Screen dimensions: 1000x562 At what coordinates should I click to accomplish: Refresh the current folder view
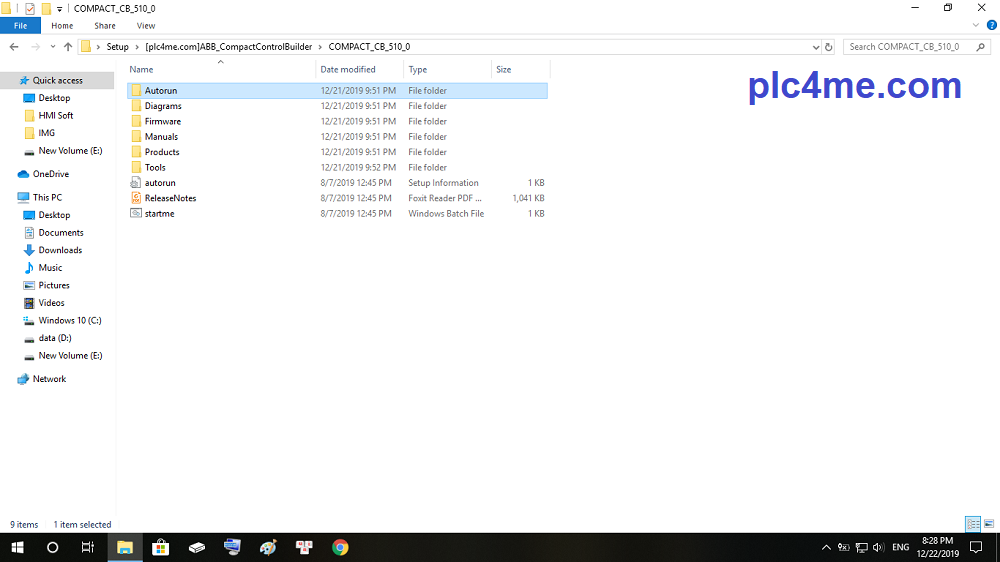pos(828,47)
